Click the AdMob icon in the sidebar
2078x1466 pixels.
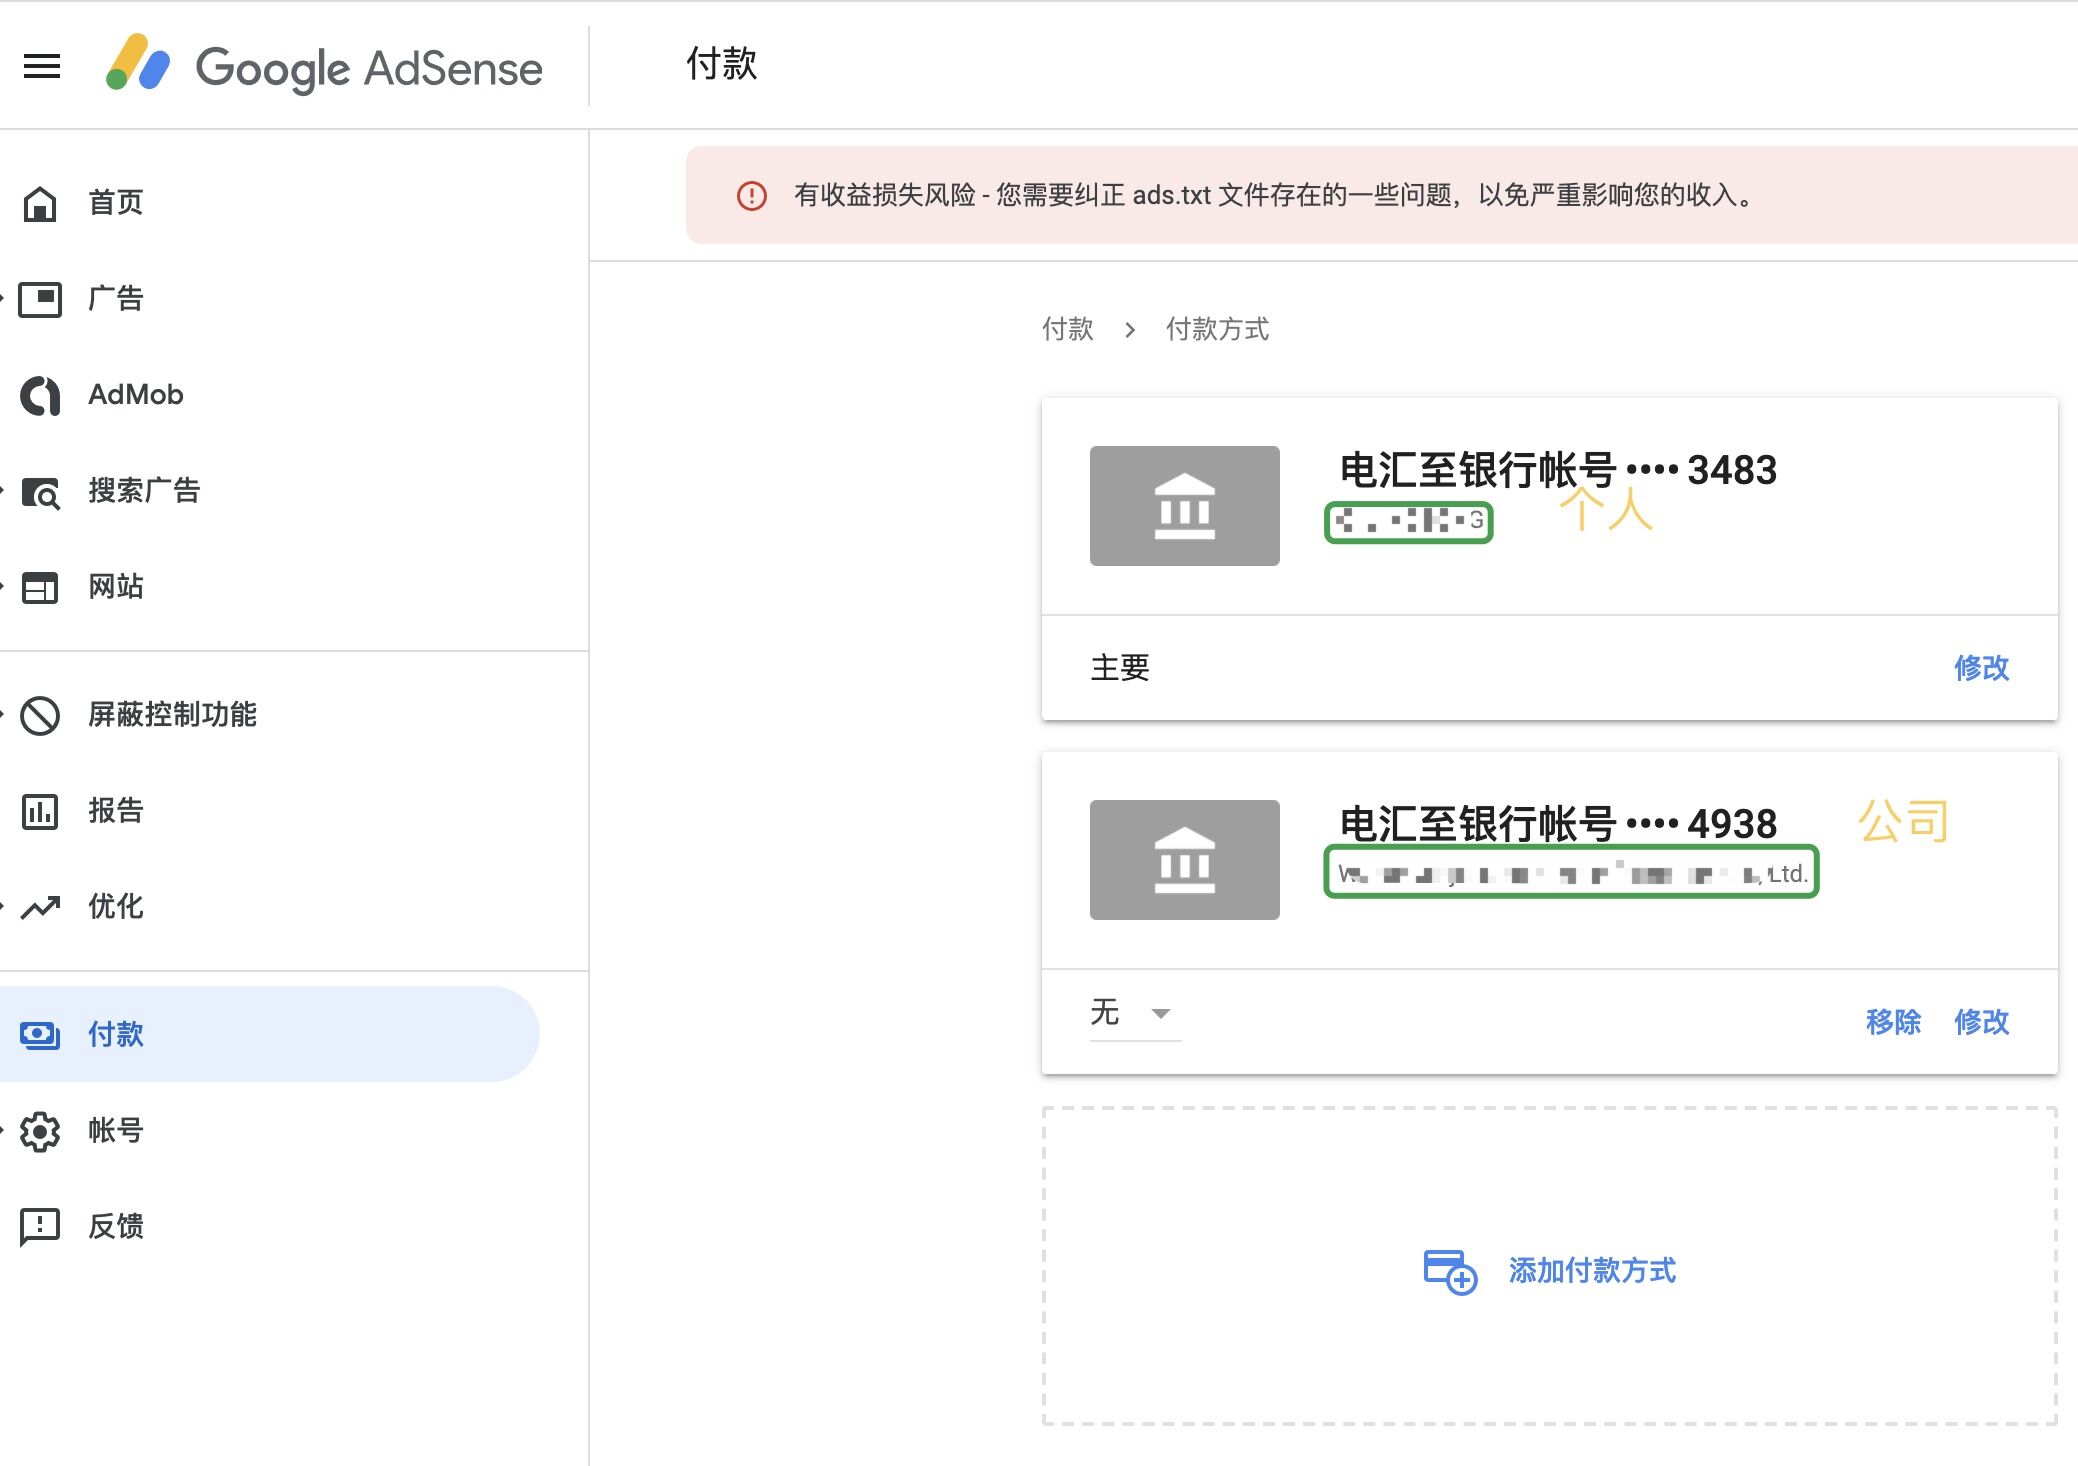pyautogui.click(x=40, y=395)
